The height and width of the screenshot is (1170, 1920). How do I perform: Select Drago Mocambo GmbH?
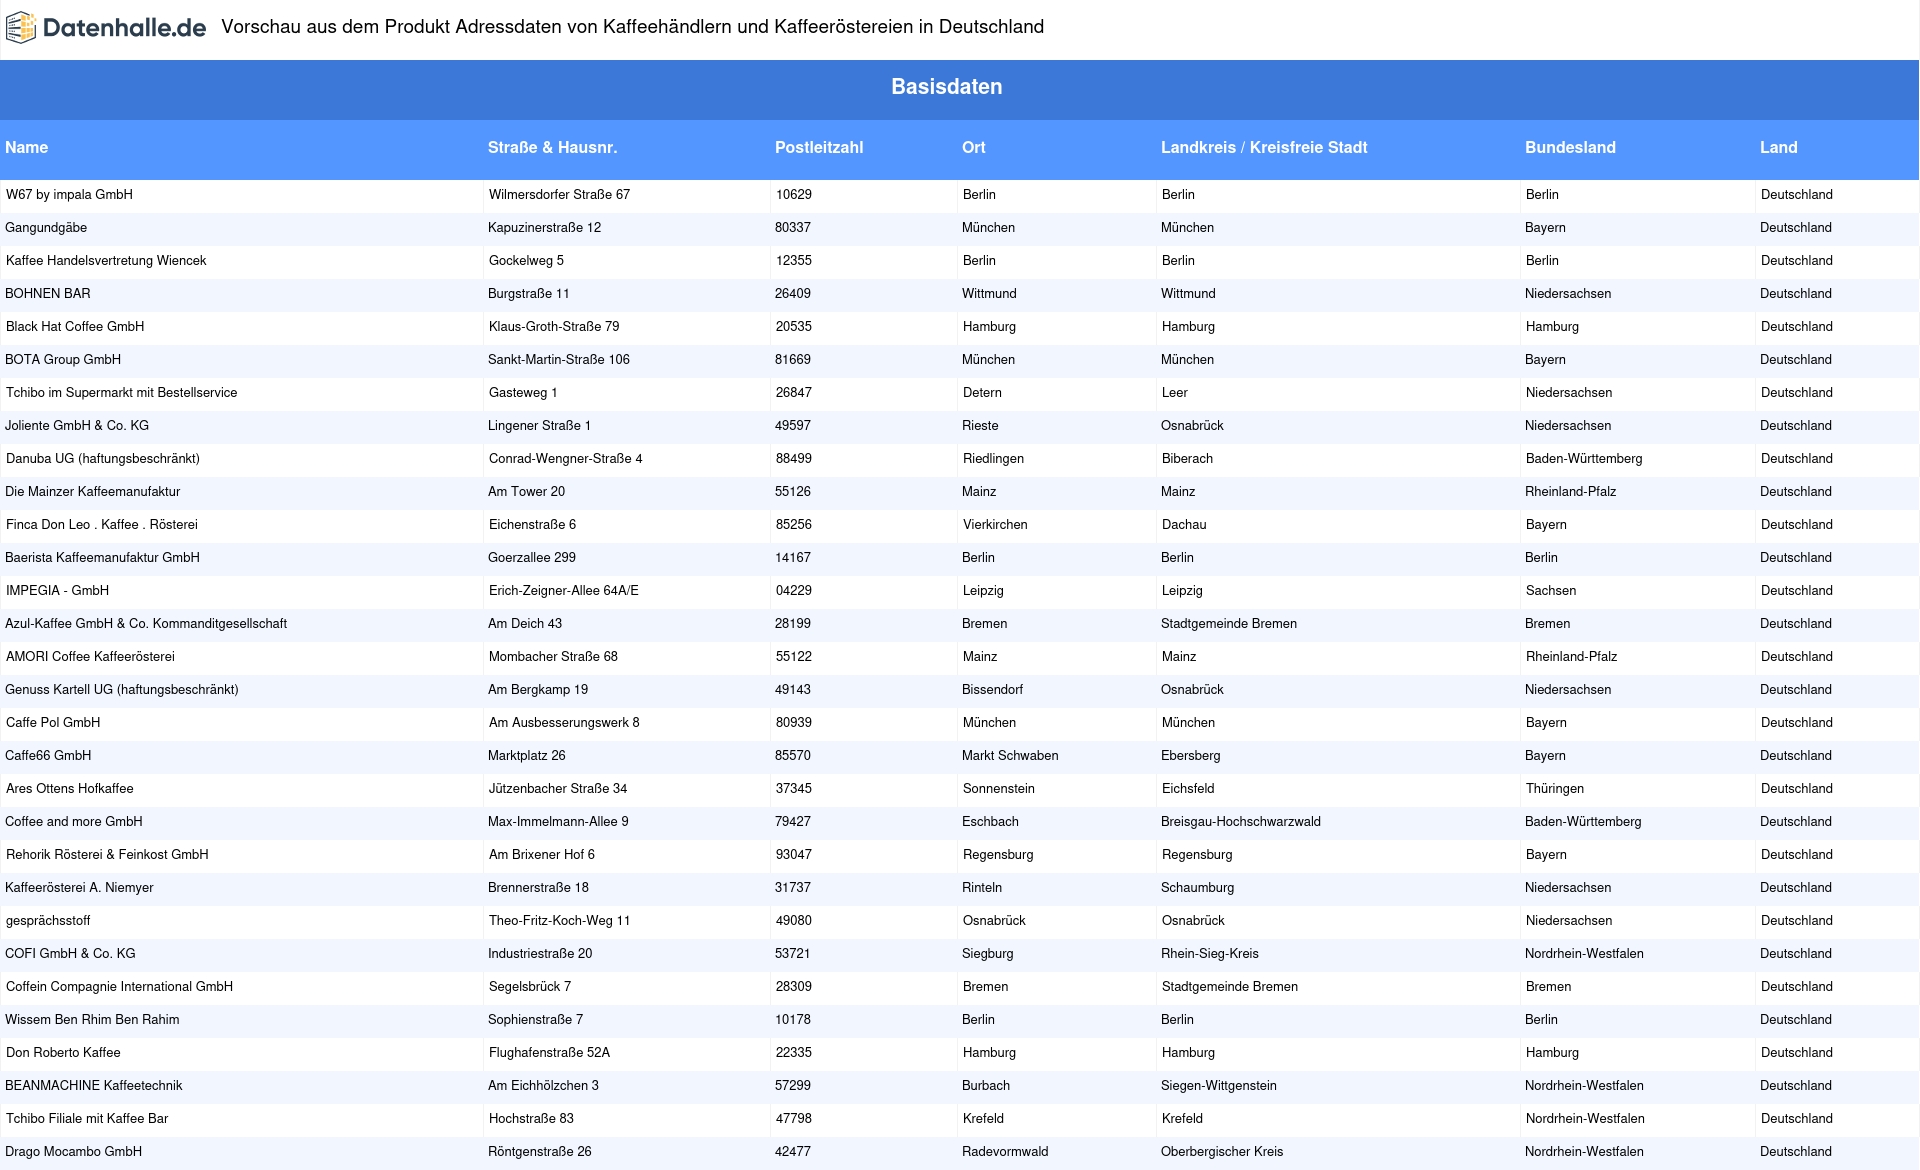click(x=74, y=1152)
